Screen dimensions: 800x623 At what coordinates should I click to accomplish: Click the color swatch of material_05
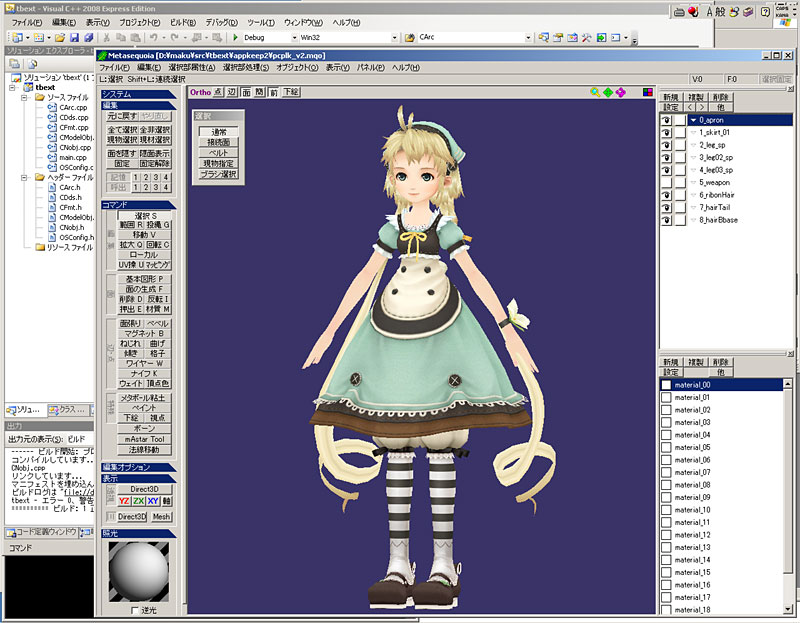(x=666, y=448)
